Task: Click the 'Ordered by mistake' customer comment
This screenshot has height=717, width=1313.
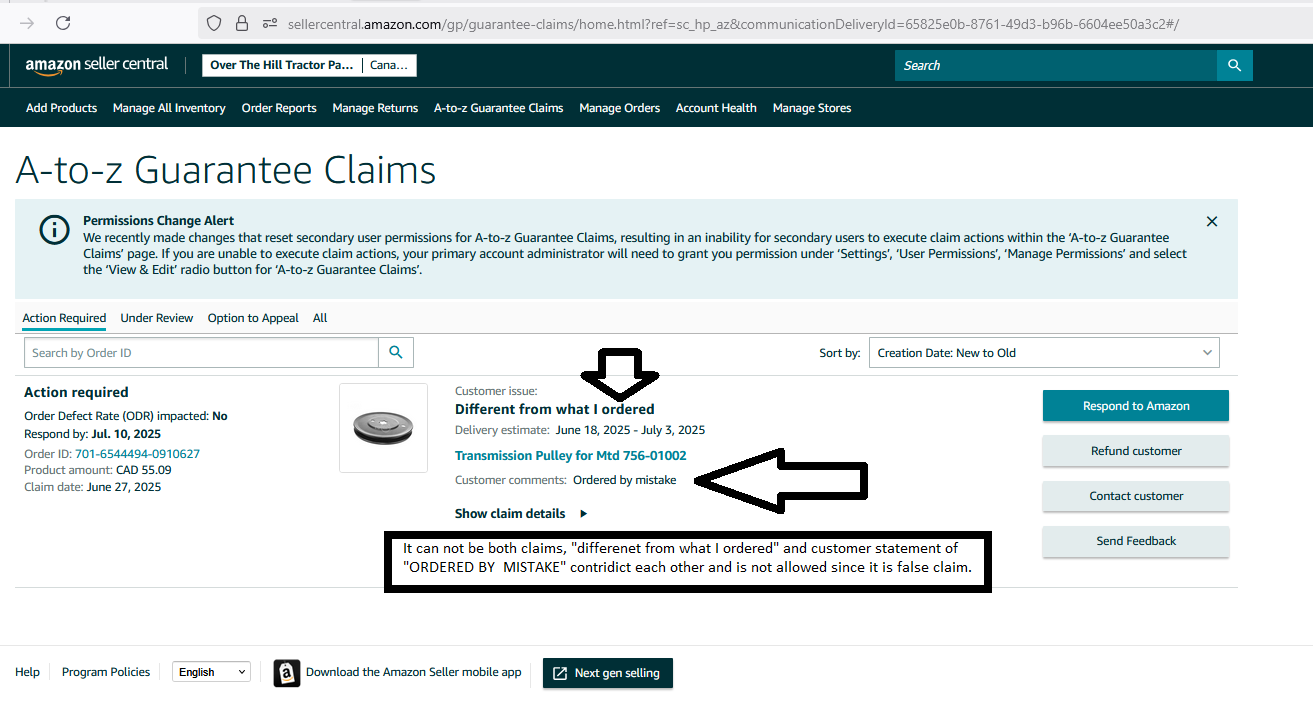Action: 624,480
